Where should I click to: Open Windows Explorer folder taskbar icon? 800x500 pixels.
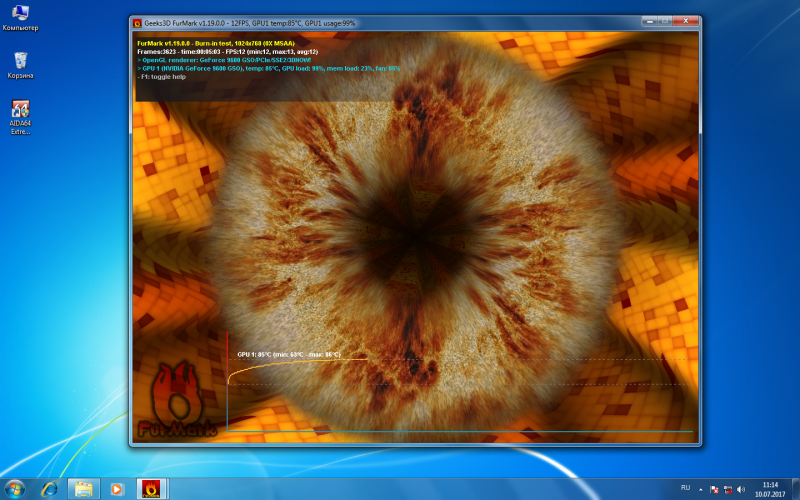(x=83, y=489)
